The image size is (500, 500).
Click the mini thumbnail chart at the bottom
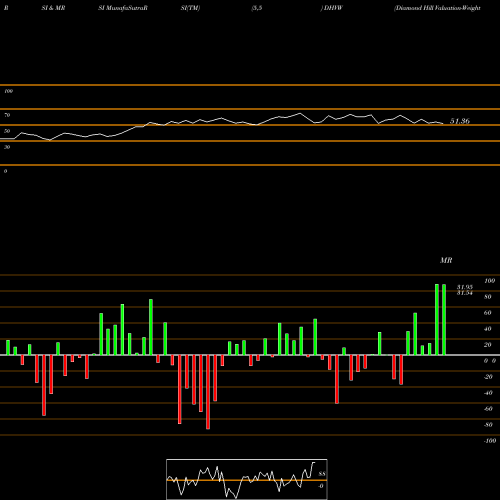[x=247, y=479]
